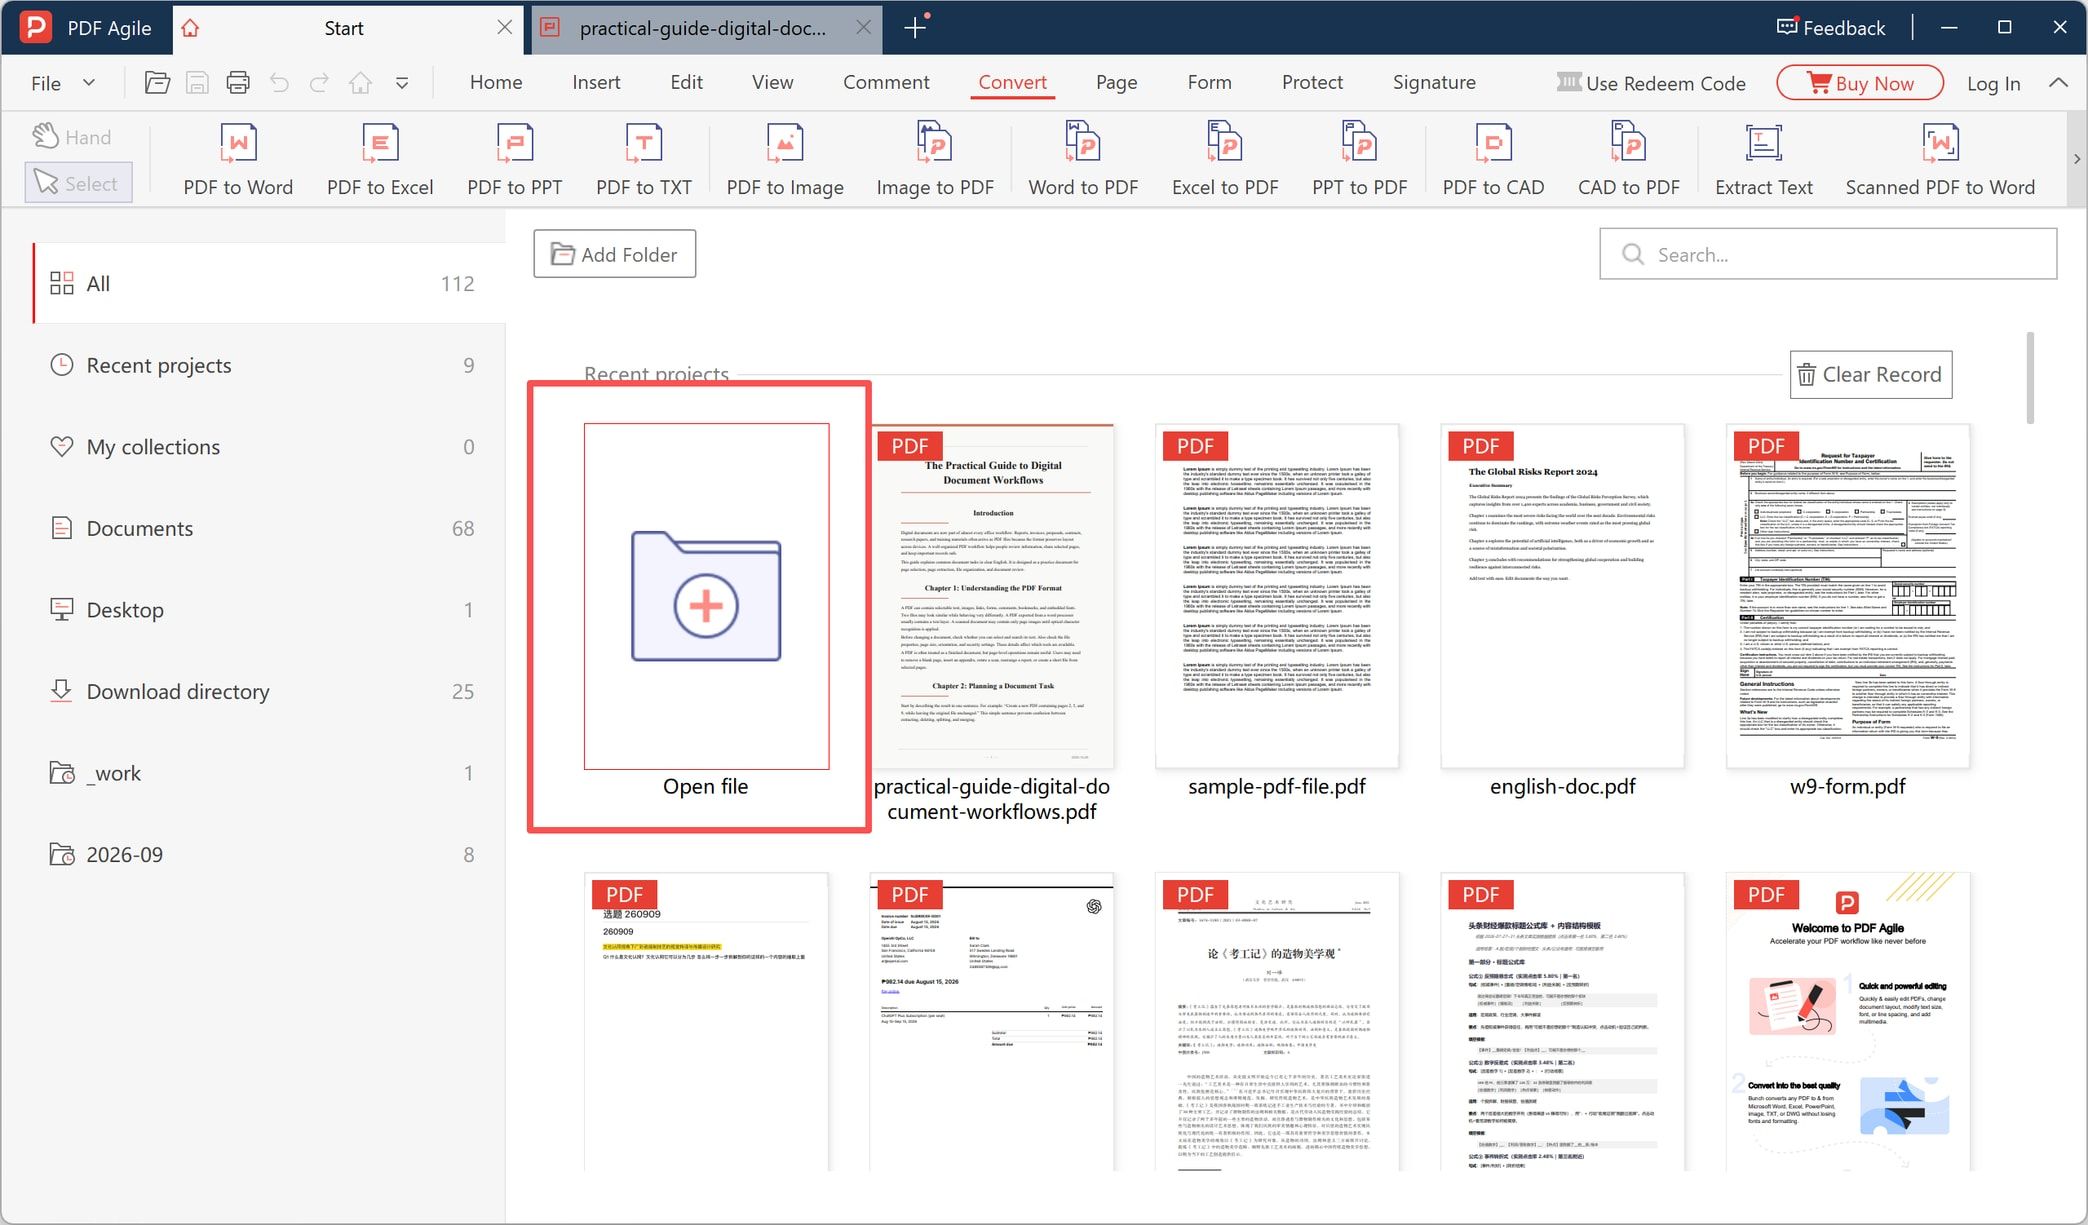Start the PDF to TXT conversion tool
The image size is (2088, 1225).
pos(644,160)
